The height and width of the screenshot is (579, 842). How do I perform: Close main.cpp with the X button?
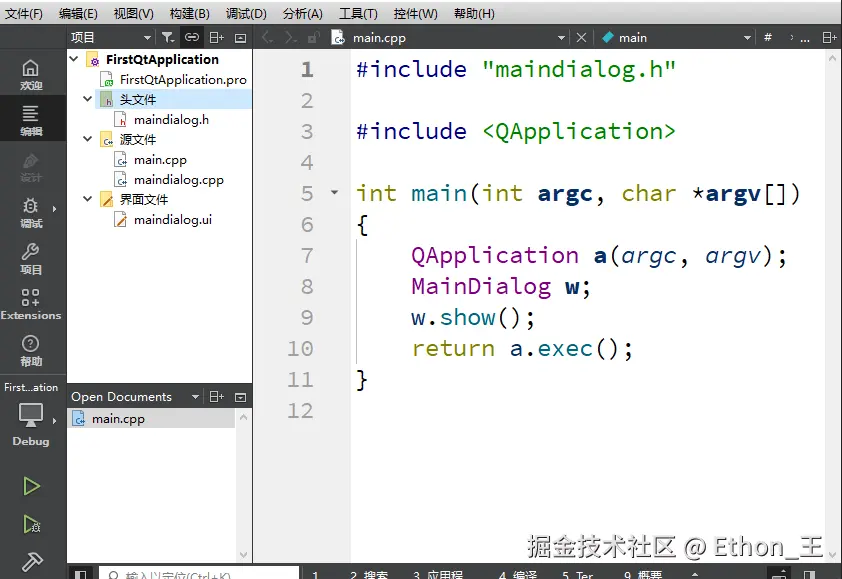click(x=581, y=38)
